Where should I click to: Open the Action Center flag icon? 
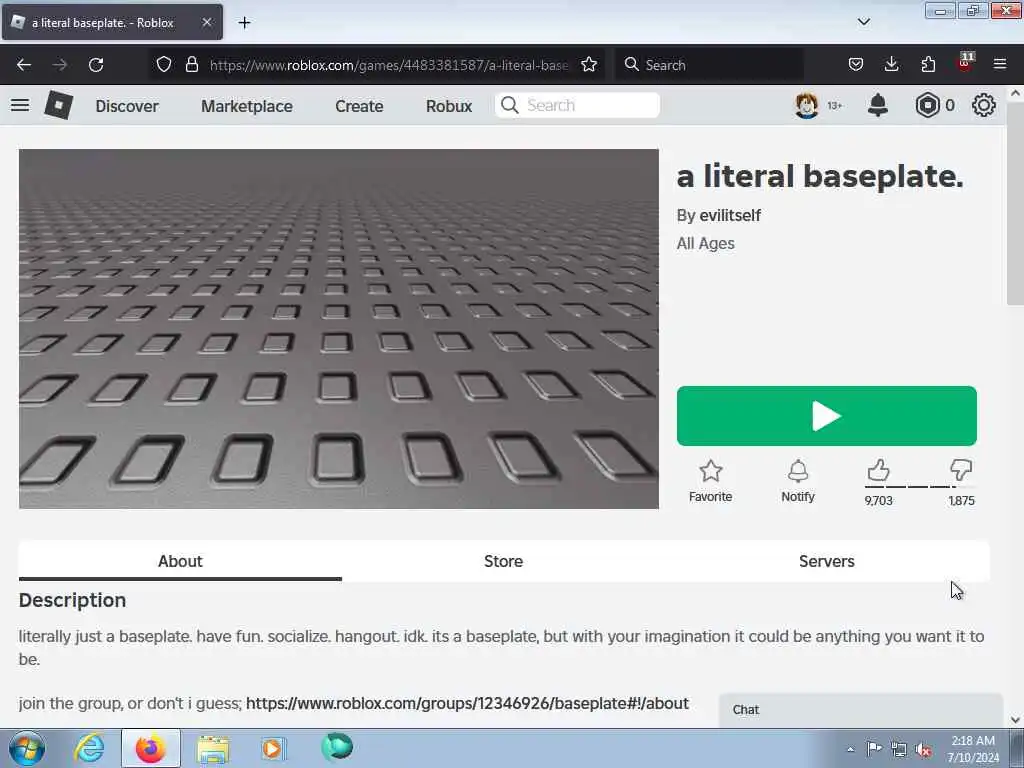[x=874, y=748]
